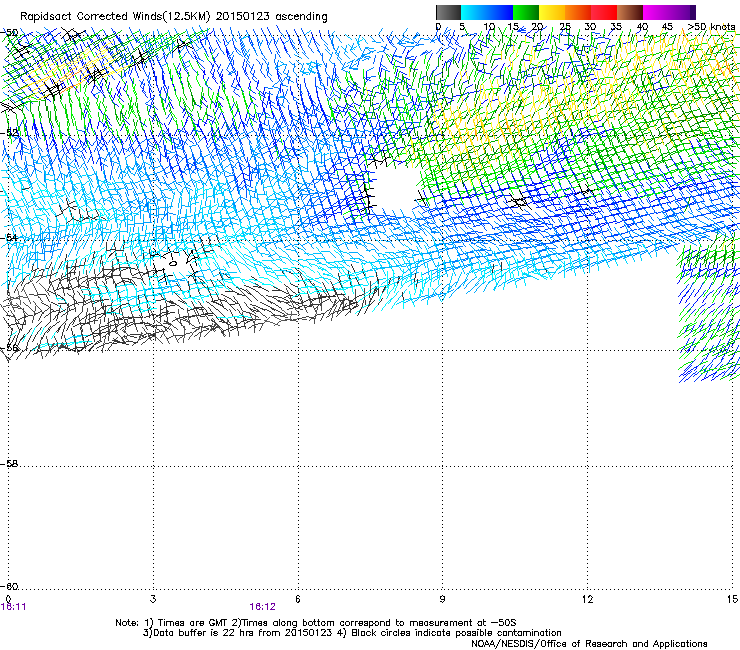Image resolution: width=740 pixels, height=650 pixels.
Task: Pick the brown 35-40 knots legend swatch
Action: coord(630,12)
